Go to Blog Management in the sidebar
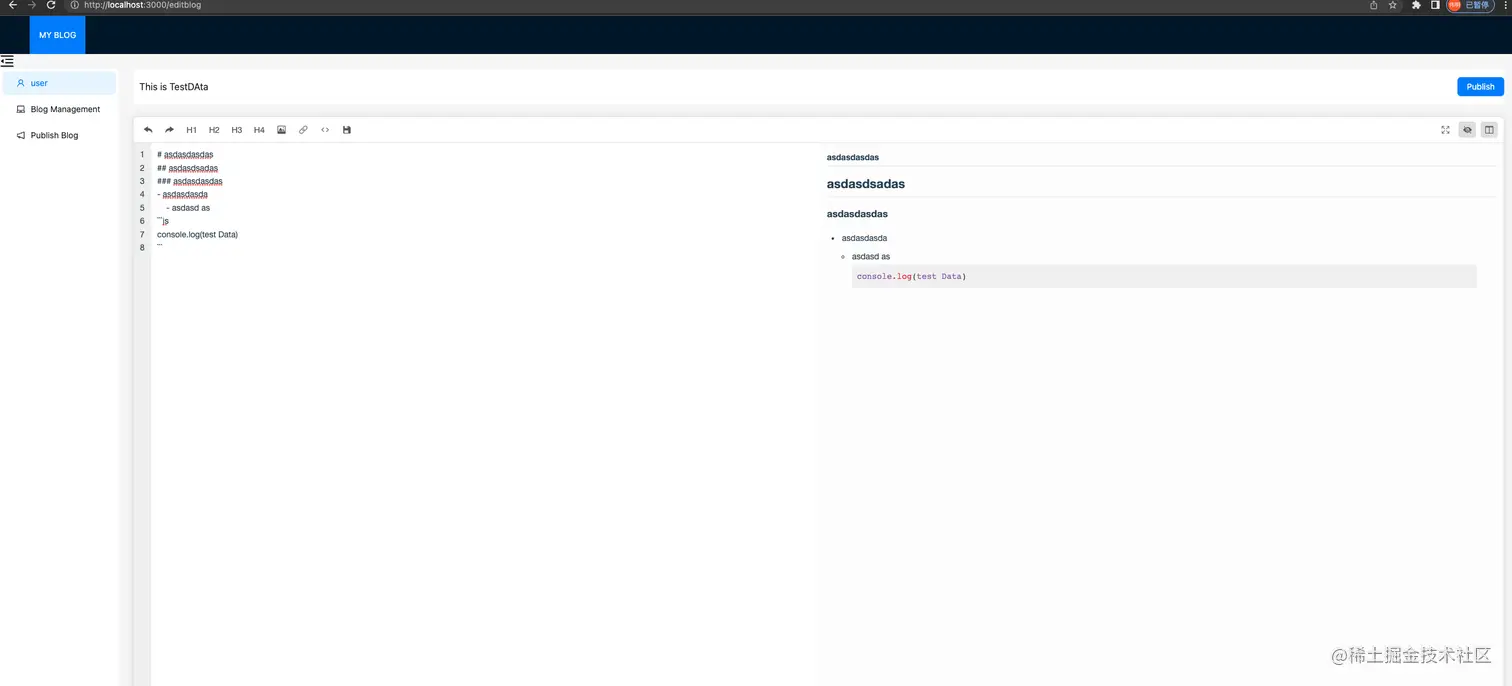Viewport: 1512px width, 686px height. pos(60,109)
